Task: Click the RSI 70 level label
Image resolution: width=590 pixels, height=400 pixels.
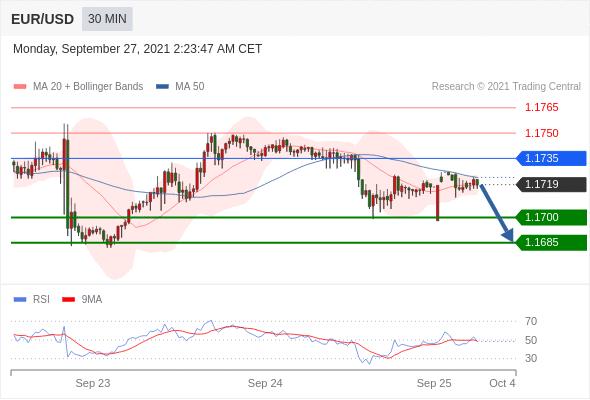Action: 531,321
